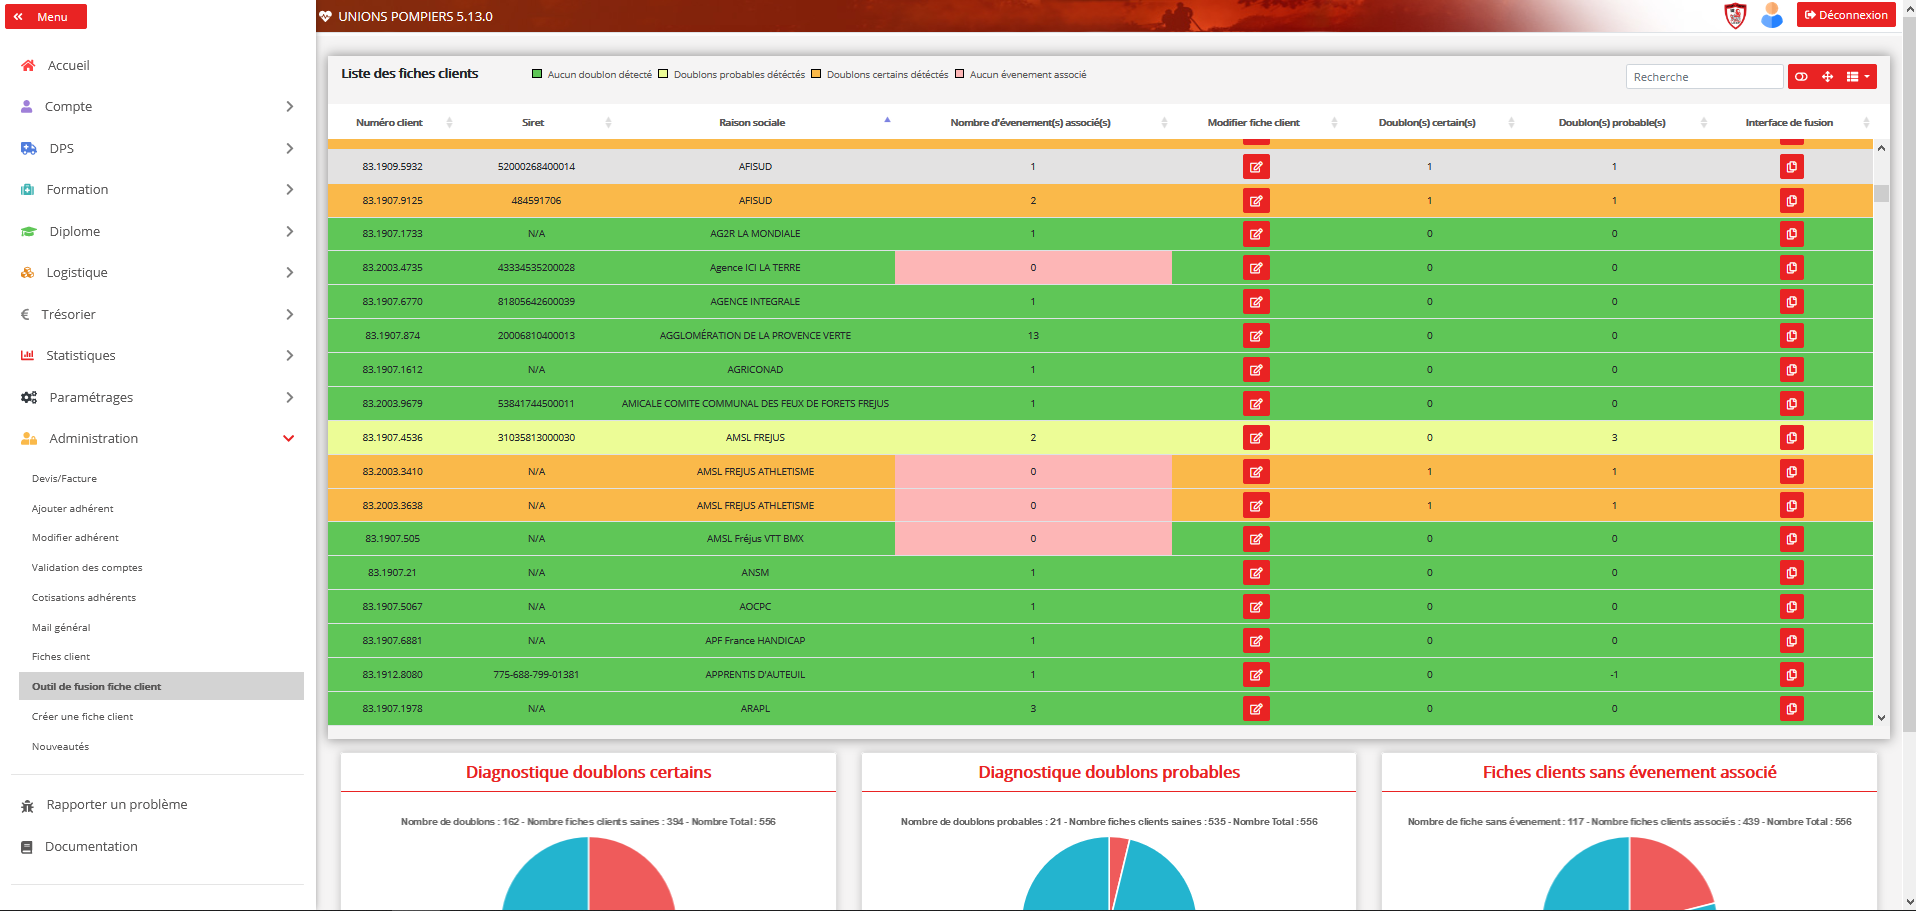Sort table by Raison sociale column
The height and width of the screenshot is (911, 1916).
(752, 122)
